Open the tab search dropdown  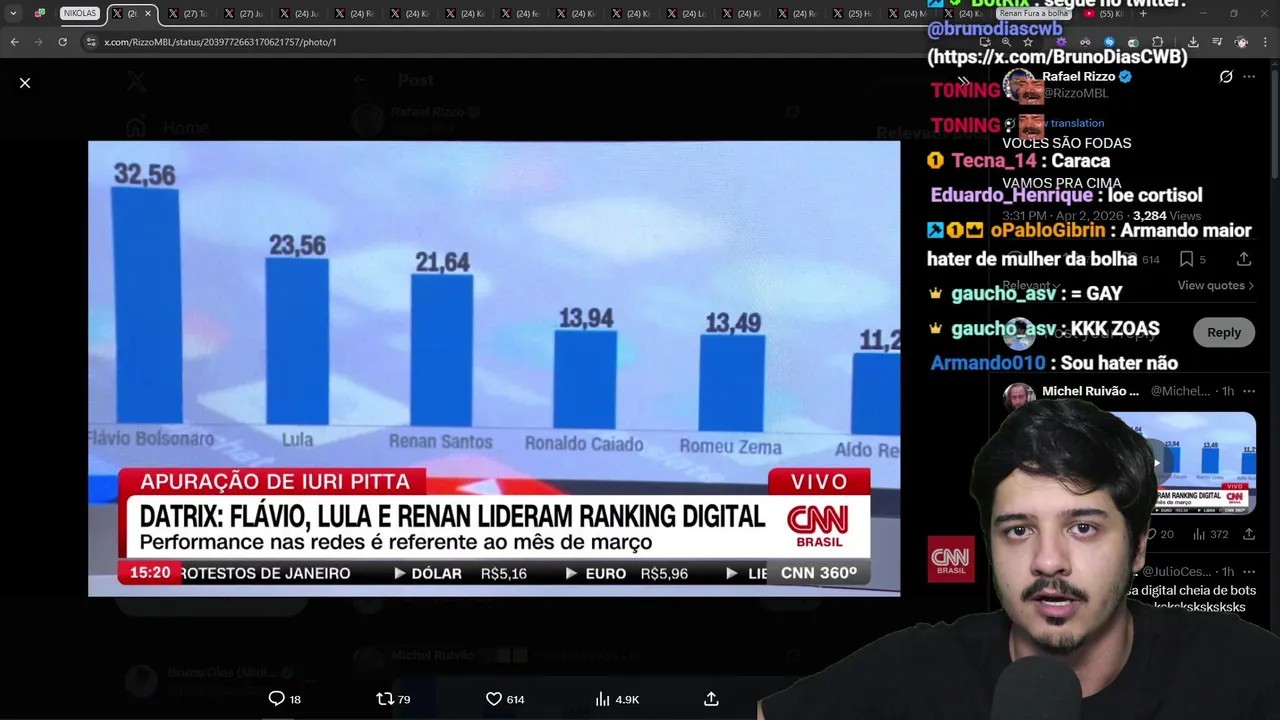coord(13,13)
